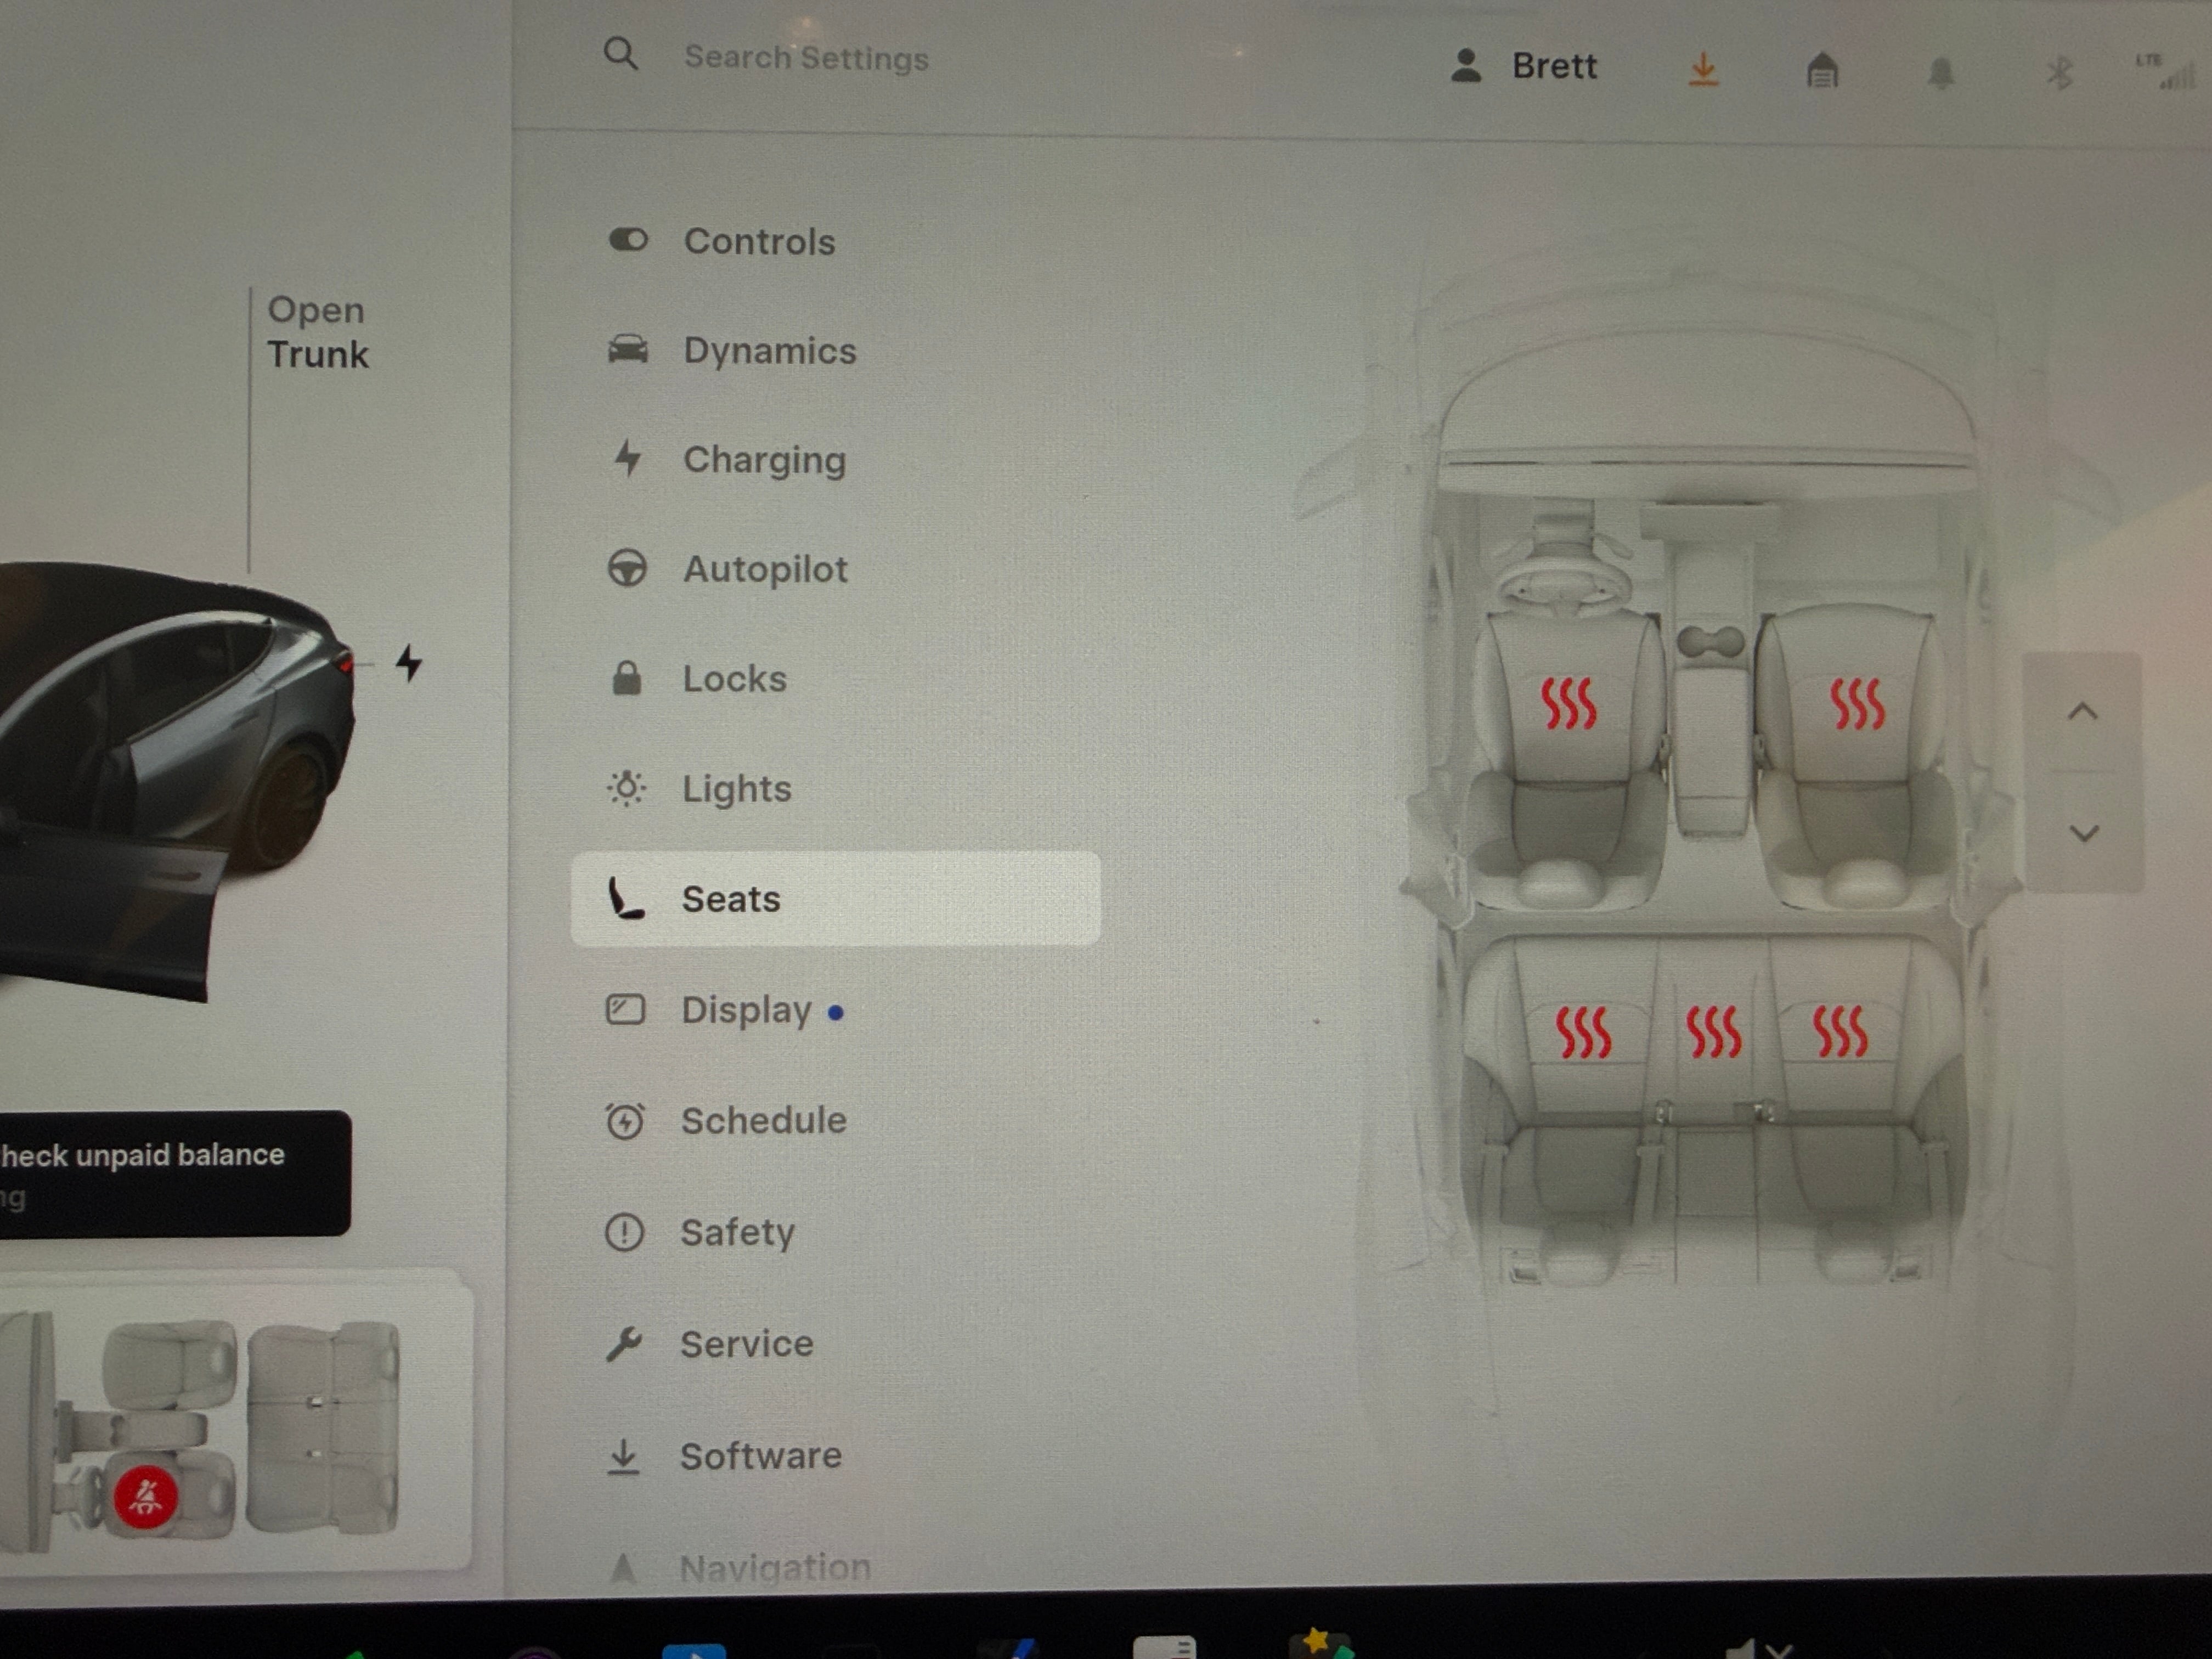Screen dimensions: 2212x1659
Task: Open the garage HomeLink icon
Action: (1822, 71)
